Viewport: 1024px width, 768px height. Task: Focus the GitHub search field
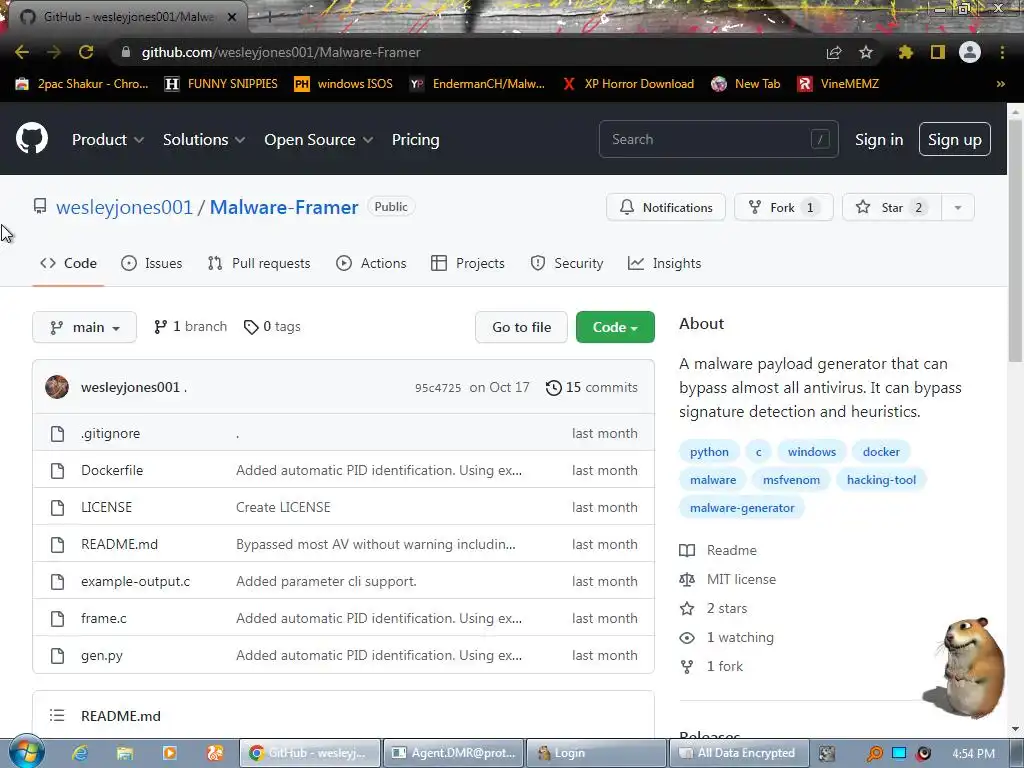(718, 139)
